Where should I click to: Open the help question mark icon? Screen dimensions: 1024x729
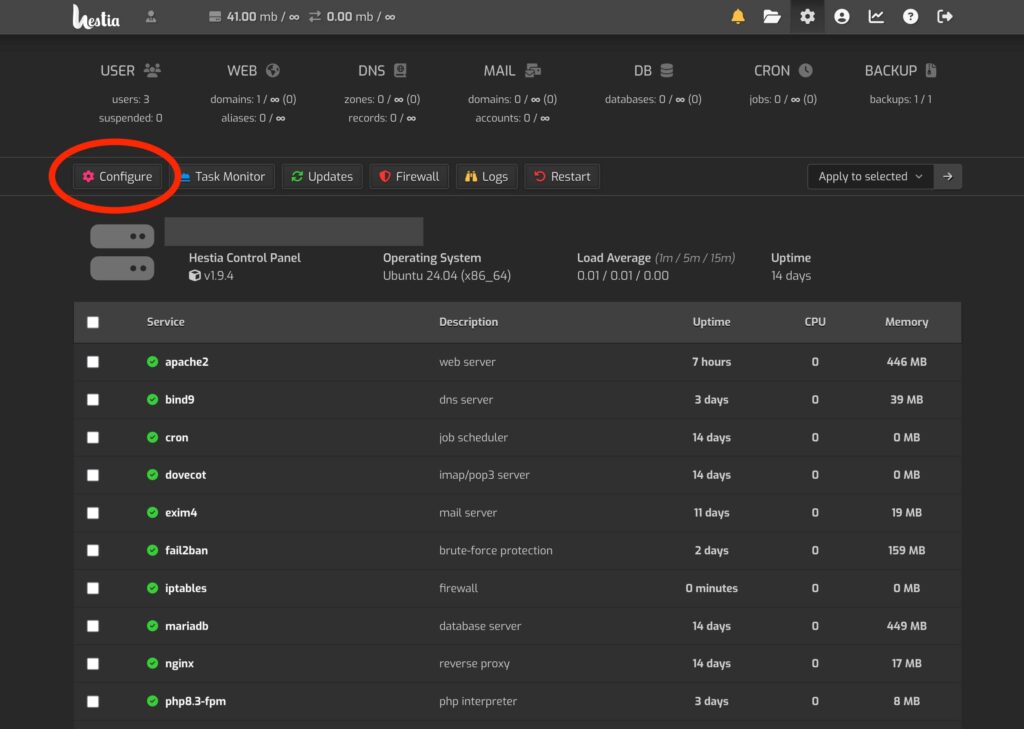coord(910,16)
